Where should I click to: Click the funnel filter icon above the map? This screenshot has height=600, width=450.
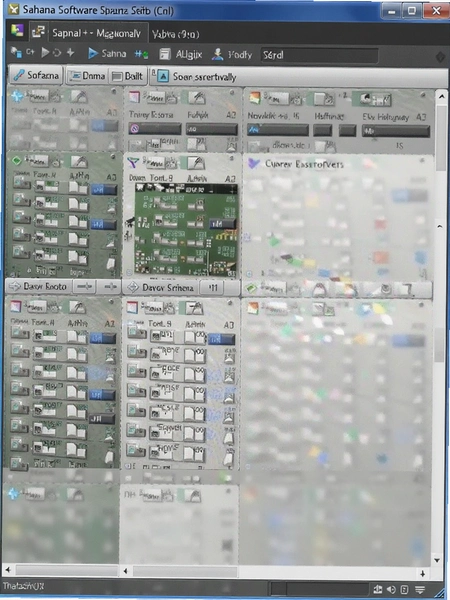coord(133,163)
